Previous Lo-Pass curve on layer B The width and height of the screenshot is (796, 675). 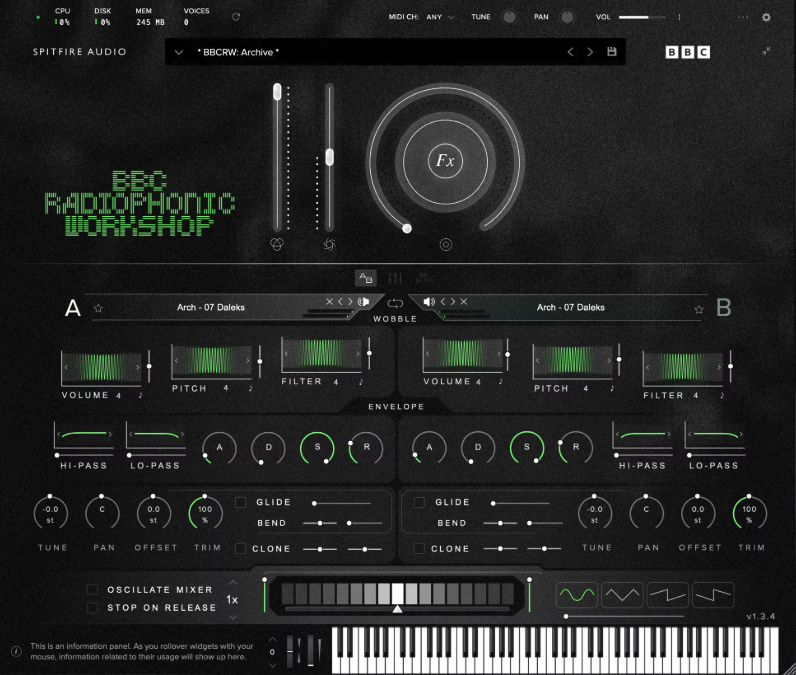click(689, 434)
